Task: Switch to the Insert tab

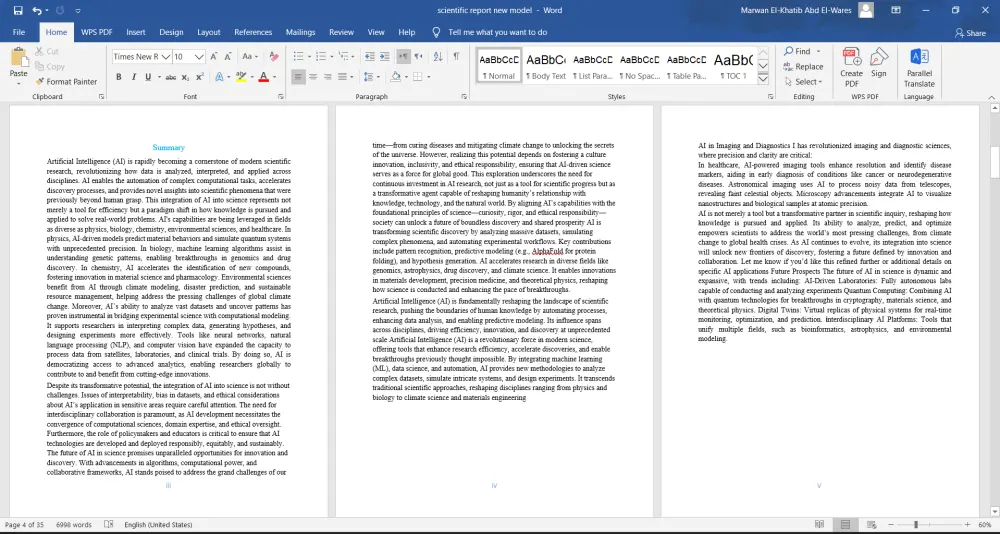Action: [136, 33]
